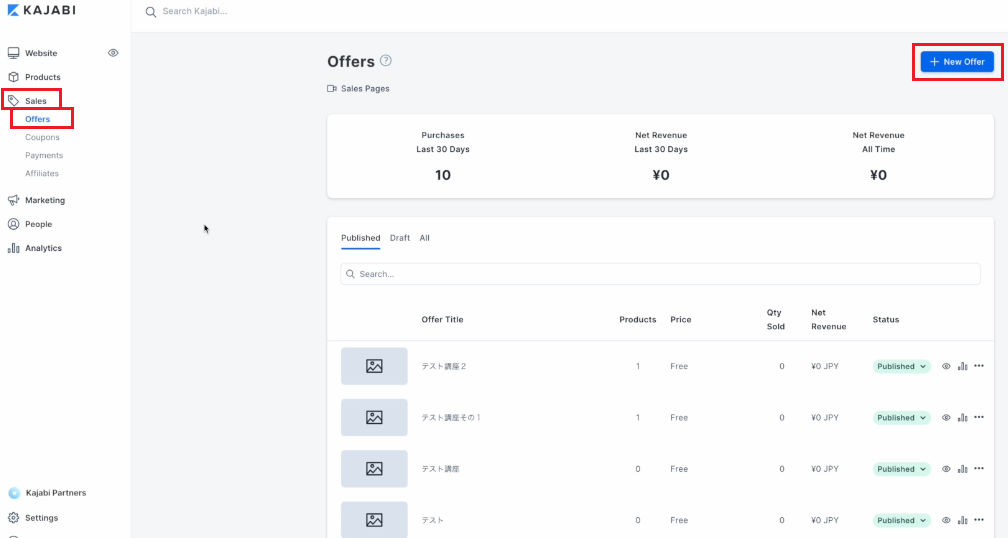Toggle the Website preview eye icon
This screenshot has width=1008, height=538.
coord(113,53)
